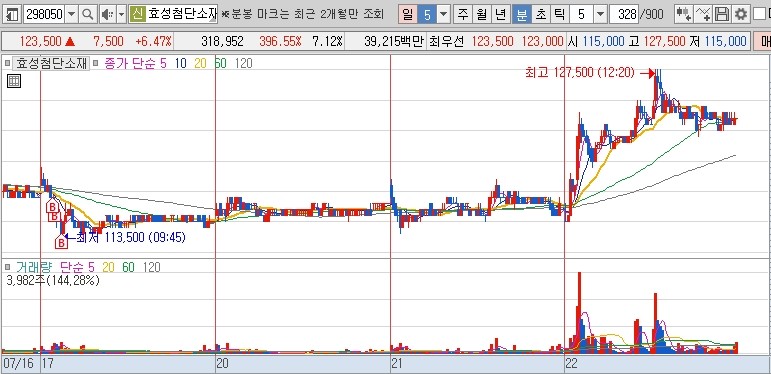Open the minute interval 5 dropdown
Image resolution: width=771 pixels, height=374 pixels.
click(600, 15)
